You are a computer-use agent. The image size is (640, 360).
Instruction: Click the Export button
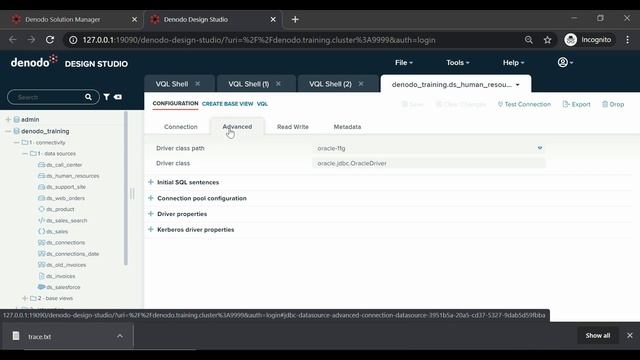point(576,104)
